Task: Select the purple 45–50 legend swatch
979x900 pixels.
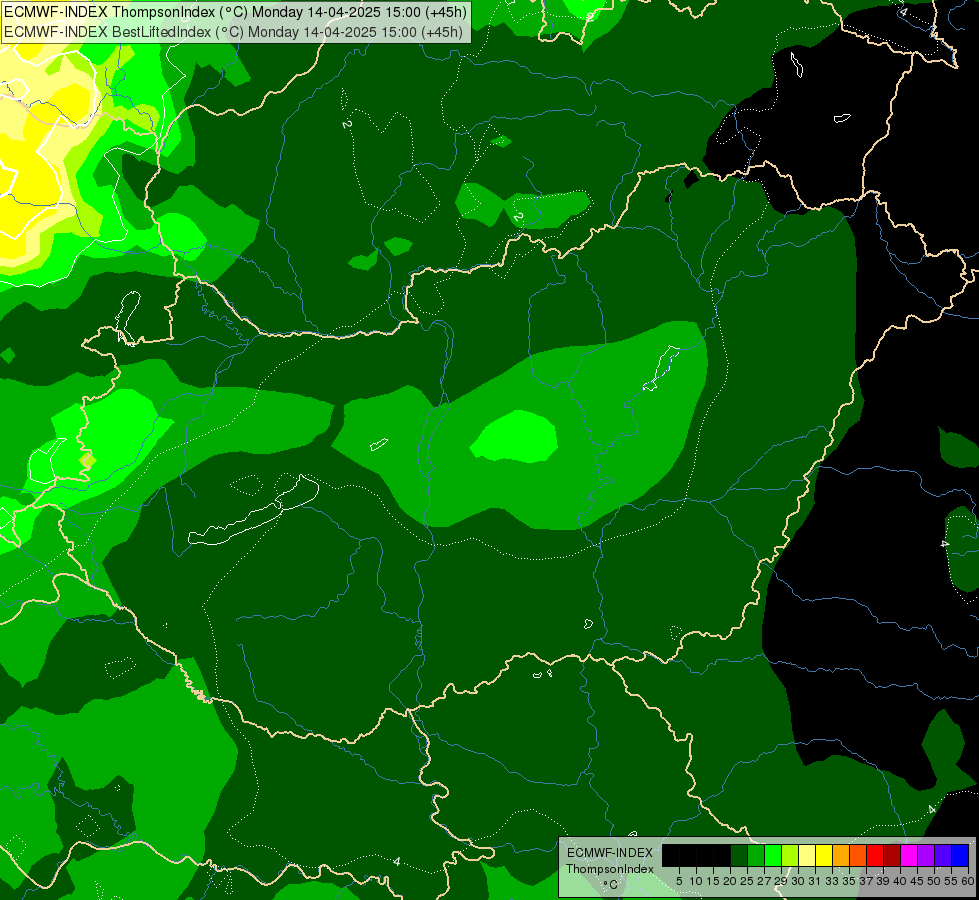Action: (926, 855)
